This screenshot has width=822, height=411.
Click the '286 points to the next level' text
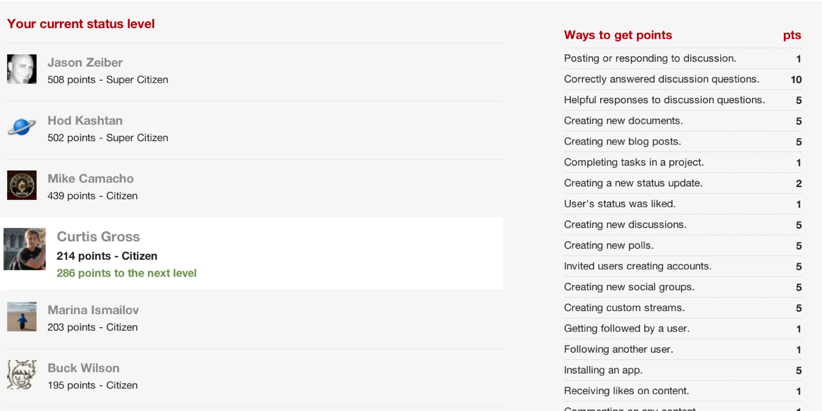click(126, 273)
